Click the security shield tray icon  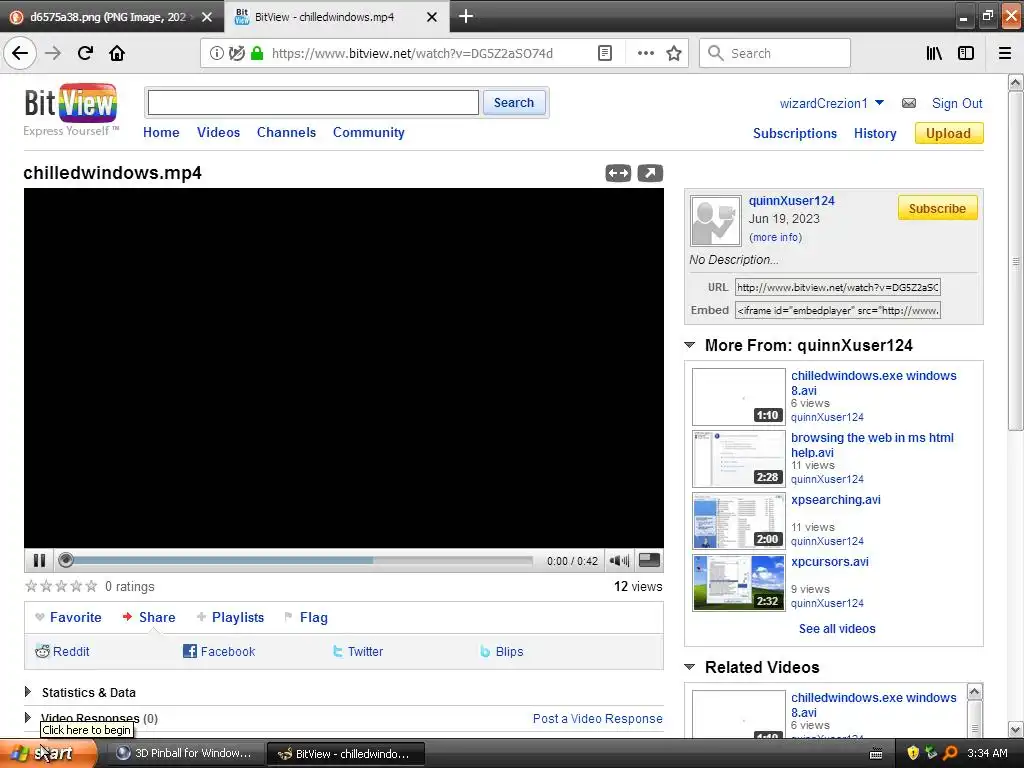pyautogui.click(x=913, y=753)
